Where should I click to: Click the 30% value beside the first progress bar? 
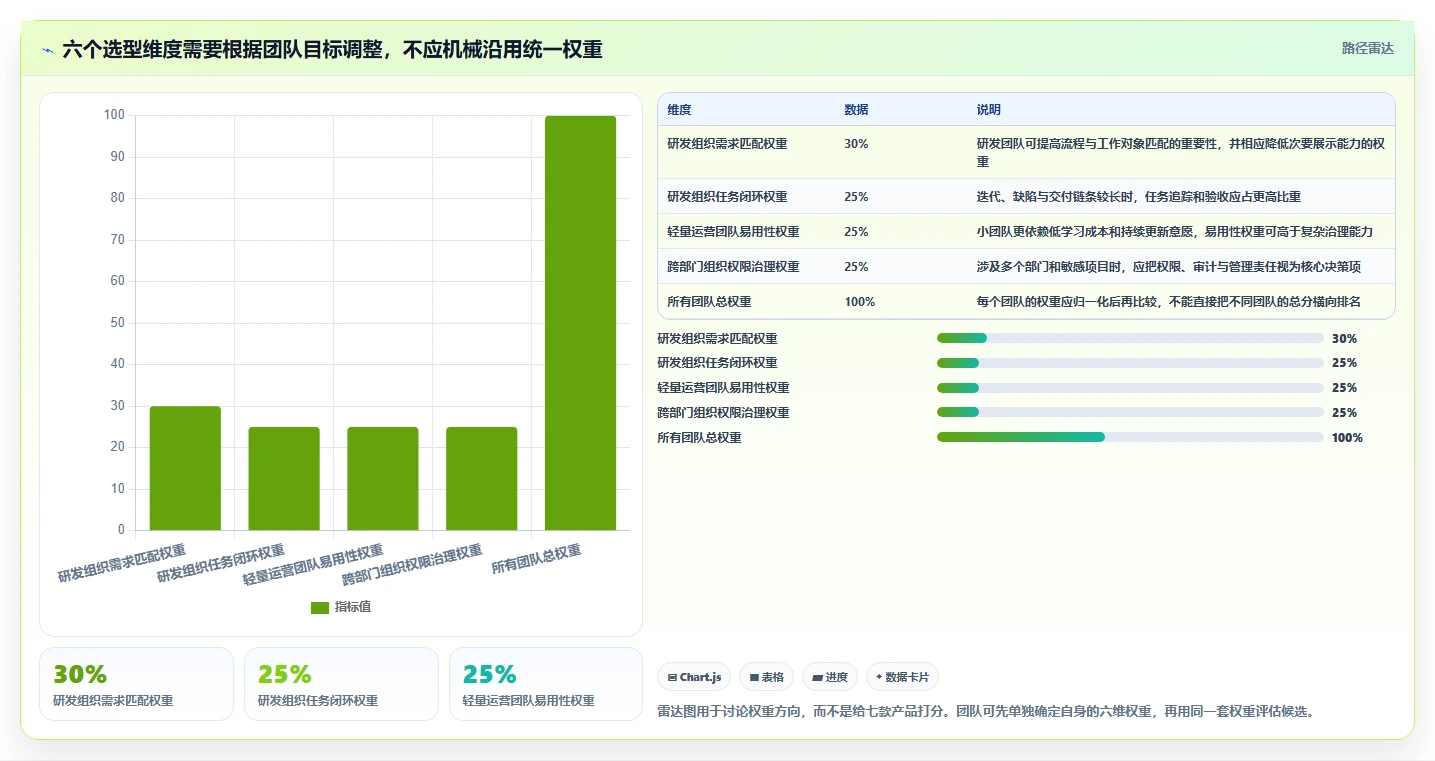(x=1344, y=339)
